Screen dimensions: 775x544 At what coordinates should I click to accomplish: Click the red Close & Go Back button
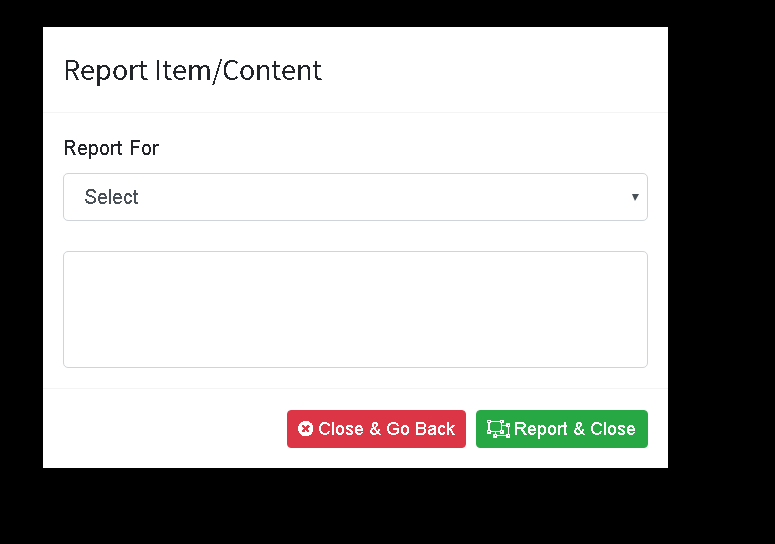pyautogui.click(x=376, y=429)
